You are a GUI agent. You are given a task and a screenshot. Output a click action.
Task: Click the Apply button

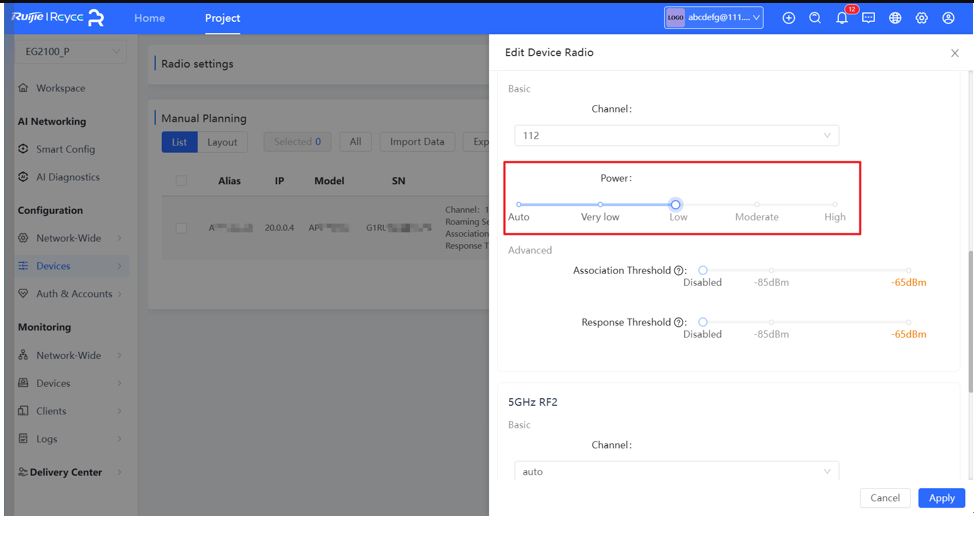coord(941,498)
